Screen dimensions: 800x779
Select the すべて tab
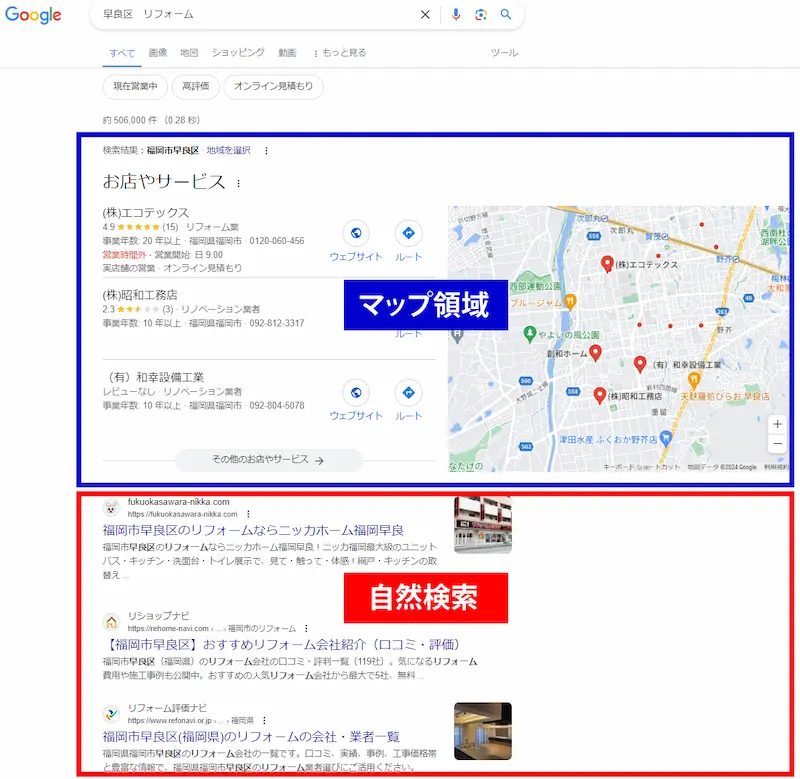[x=122, y=53]
